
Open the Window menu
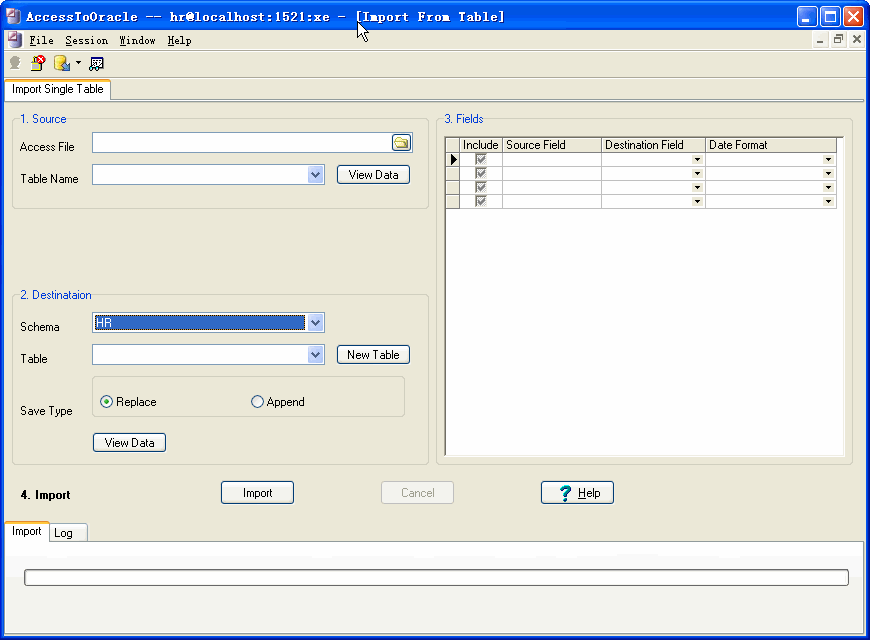pyautogui.click(x=137, y=41)
